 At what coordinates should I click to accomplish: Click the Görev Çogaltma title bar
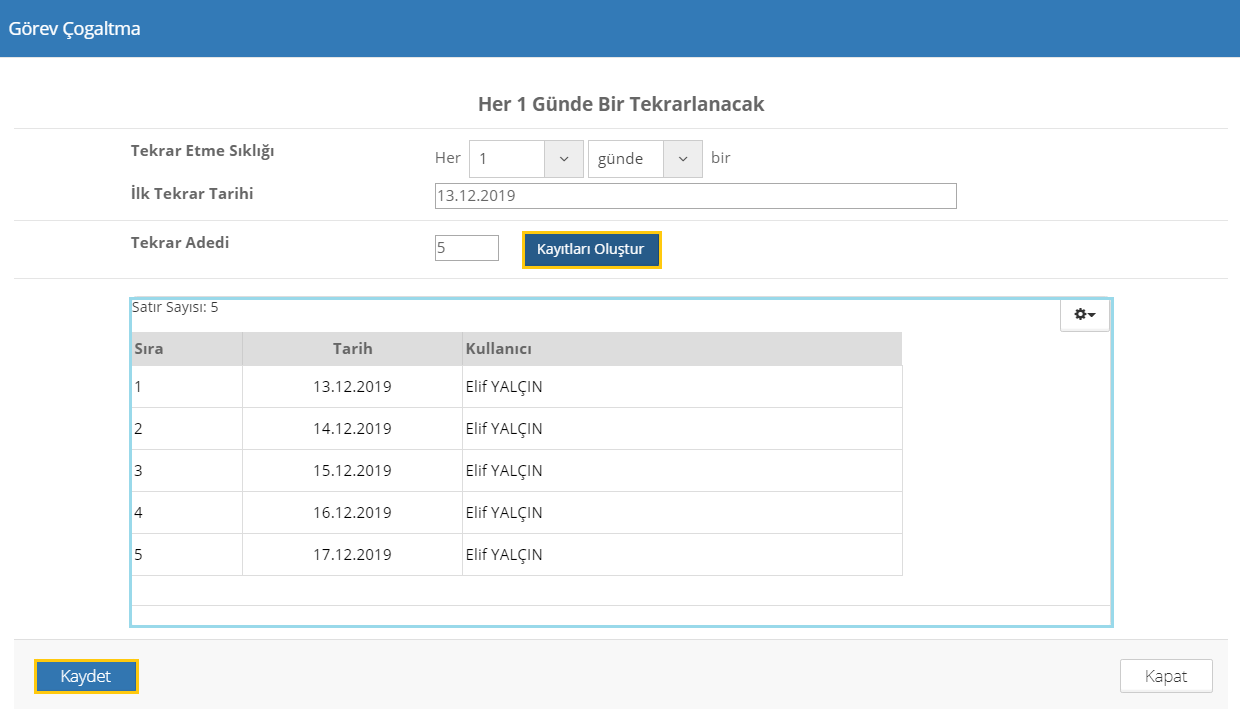point(74,29)
